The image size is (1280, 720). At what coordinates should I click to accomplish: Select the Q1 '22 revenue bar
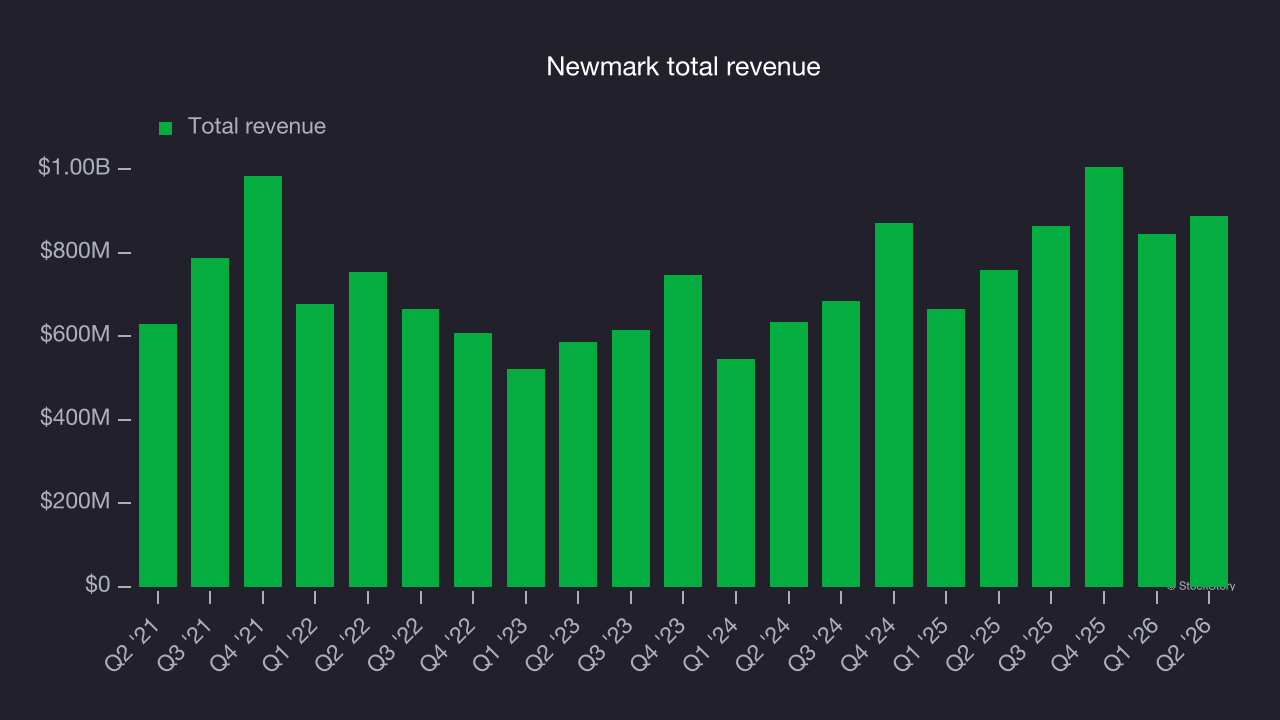(315, 445)
